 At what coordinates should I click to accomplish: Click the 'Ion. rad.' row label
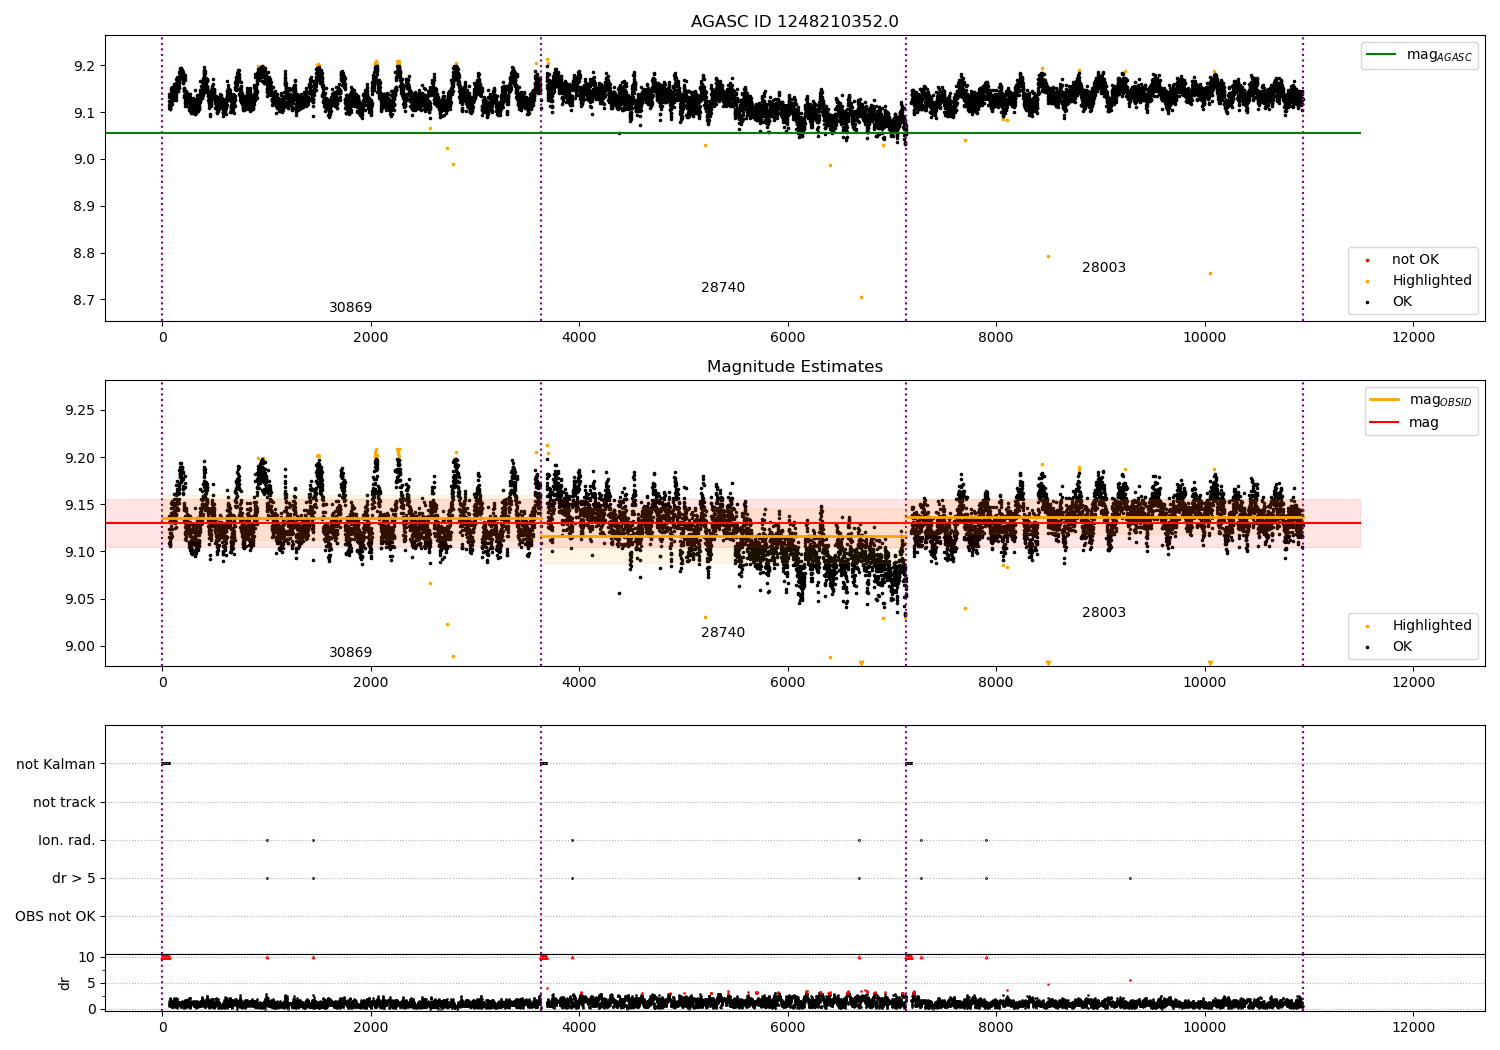tap(67, 841)
